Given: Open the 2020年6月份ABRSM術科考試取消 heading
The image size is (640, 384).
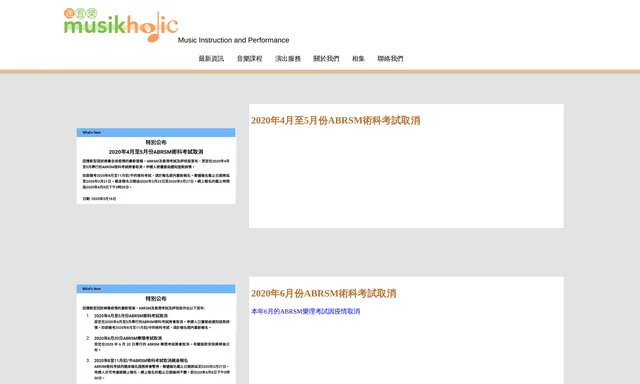Looking at the screenshot, I should [324, 293].
